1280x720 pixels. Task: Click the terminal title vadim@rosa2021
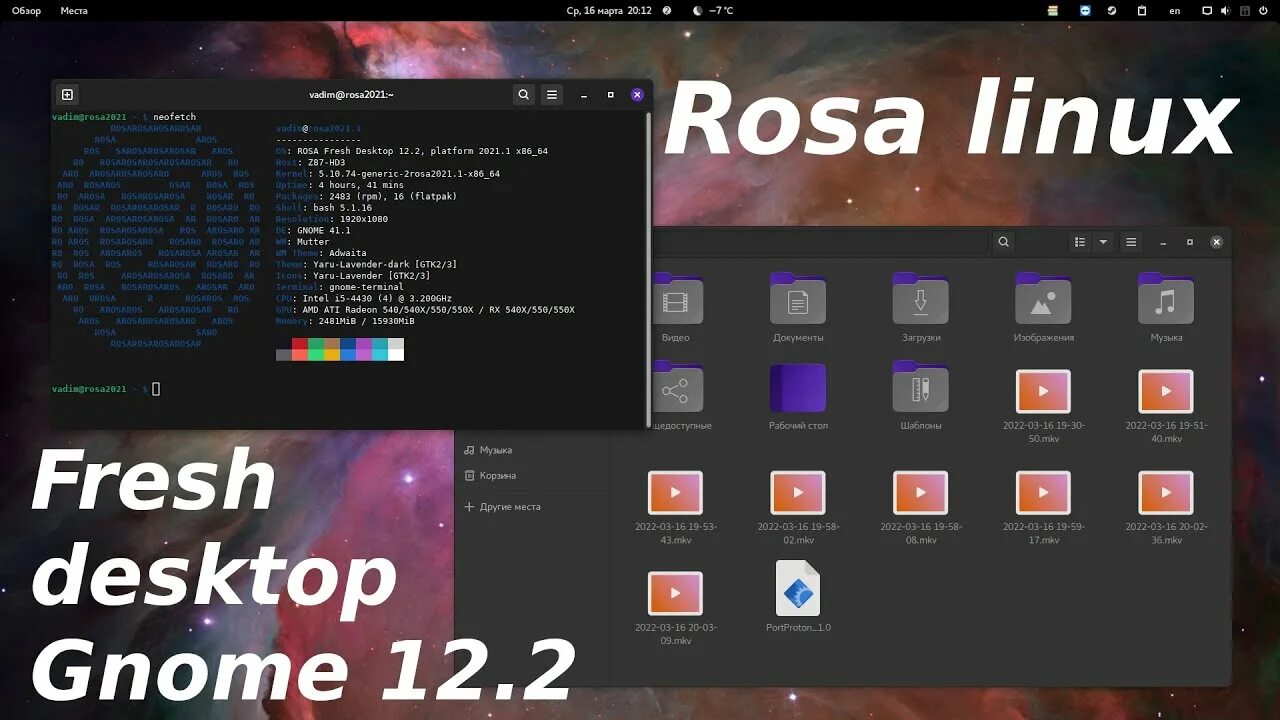click(351, 95)
